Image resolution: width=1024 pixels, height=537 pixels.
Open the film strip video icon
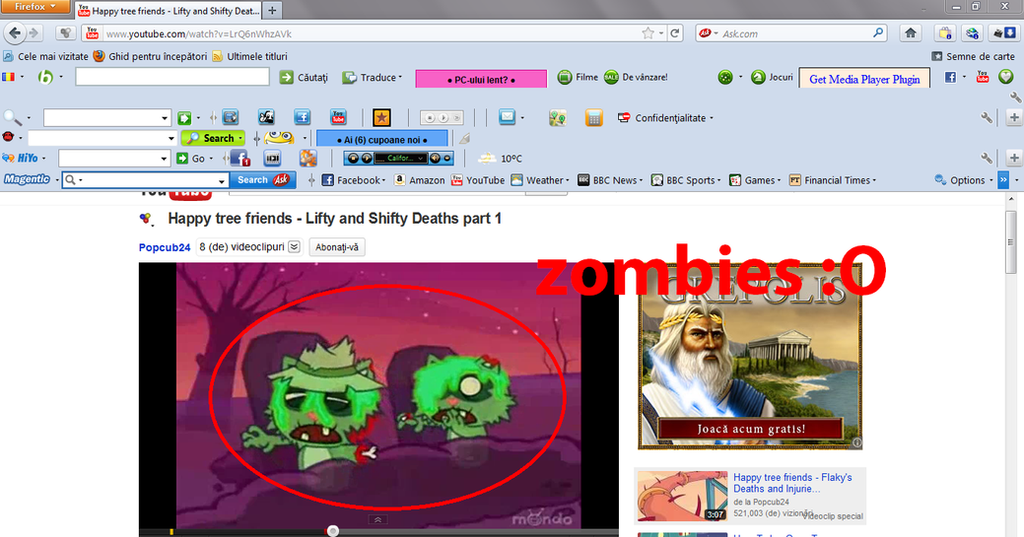pyautogui.click(x=272, y=158)
